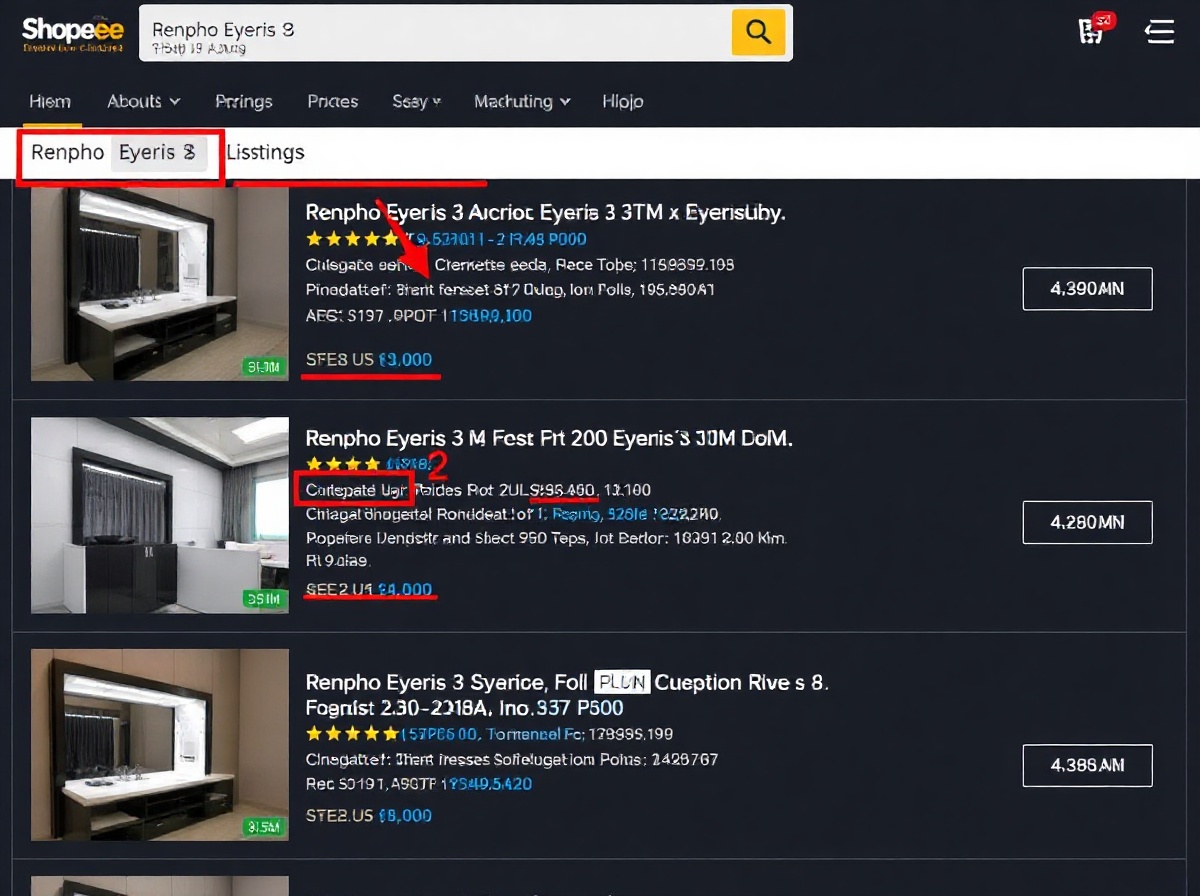Image resolution: width=1200 pixels, height=896 pixels.
Task: Click price text SEE2.U1 84,000
Action: click(369, 590)
